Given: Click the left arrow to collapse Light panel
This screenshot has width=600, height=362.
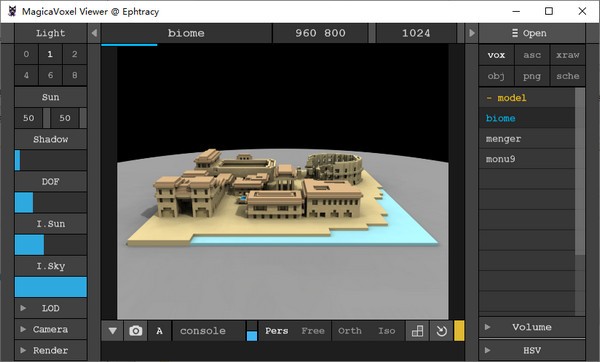Looking at the screenshot, I should click(94, 33).
